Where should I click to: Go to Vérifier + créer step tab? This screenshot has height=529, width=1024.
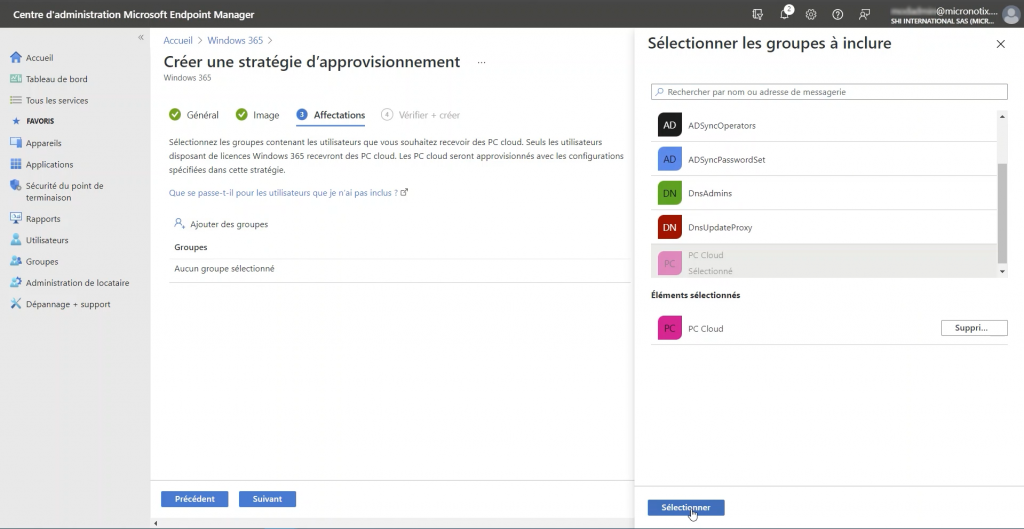[x=421, y=115]
